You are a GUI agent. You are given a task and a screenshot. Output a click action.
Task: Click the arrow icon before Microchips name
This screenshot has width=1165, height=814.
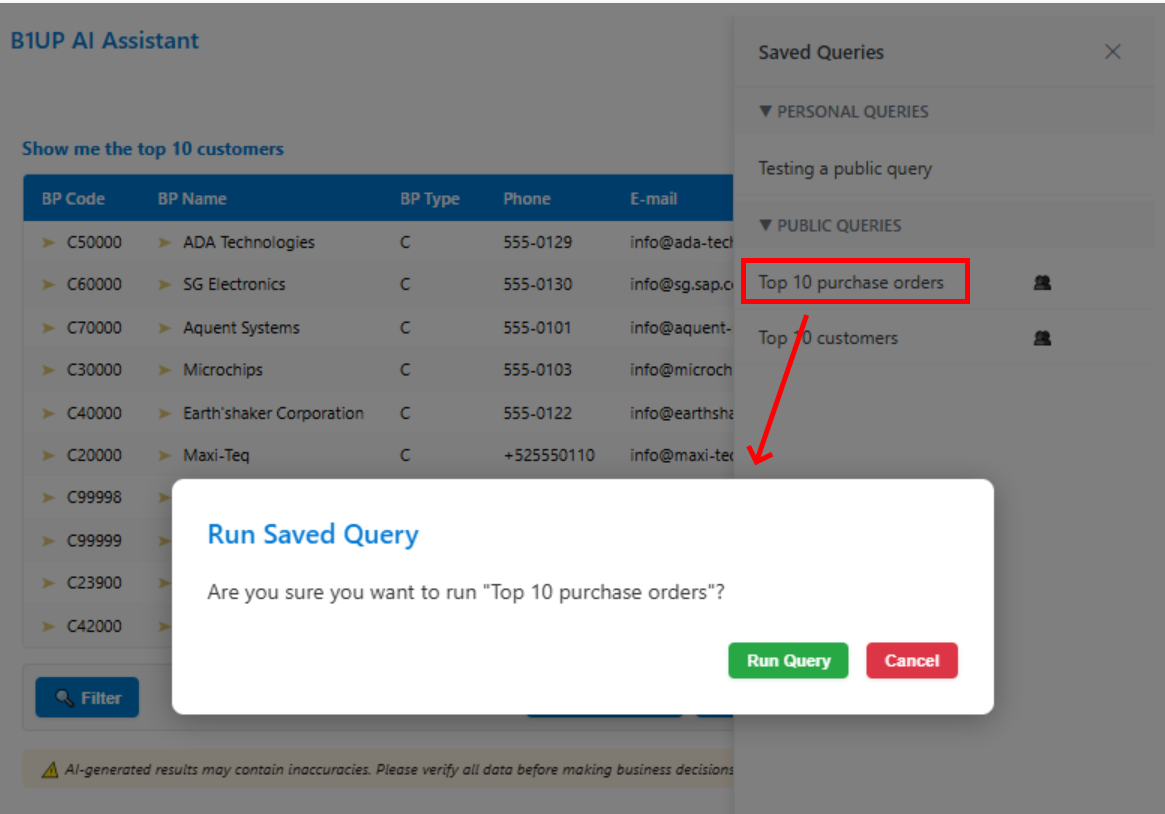(165, 370)
